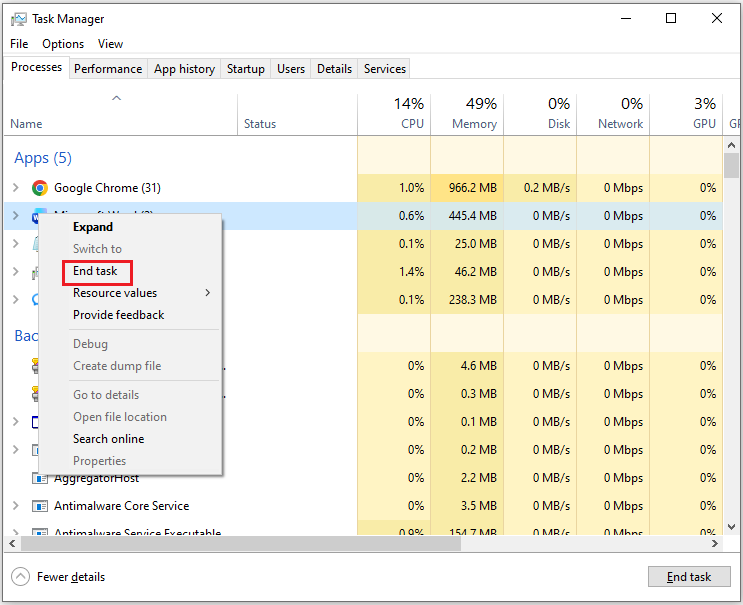Click the horizontal scrollbar left arrow

coord(12,544)
